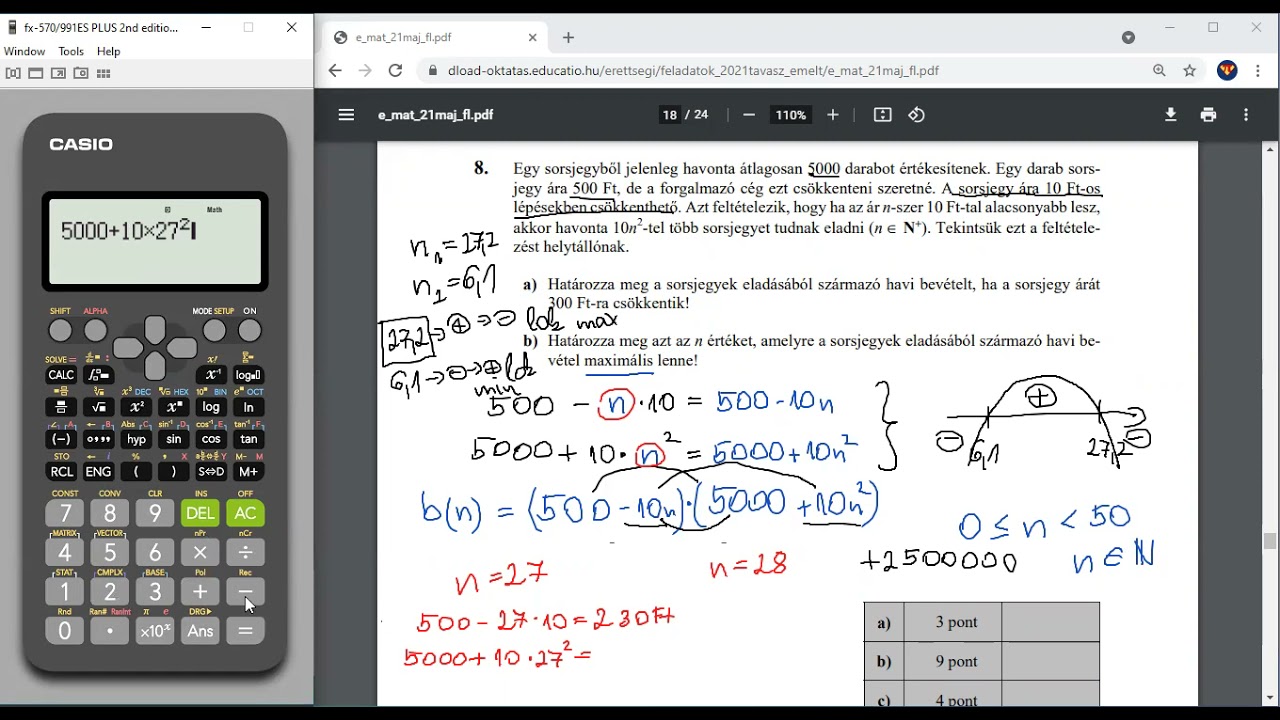Tap the green AC key
Viewport: 1280px width, 720px height.
point(245,513)
